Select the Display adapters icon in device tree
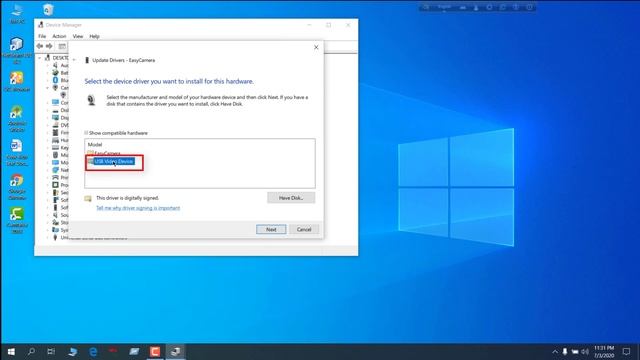 click(56, 118)
